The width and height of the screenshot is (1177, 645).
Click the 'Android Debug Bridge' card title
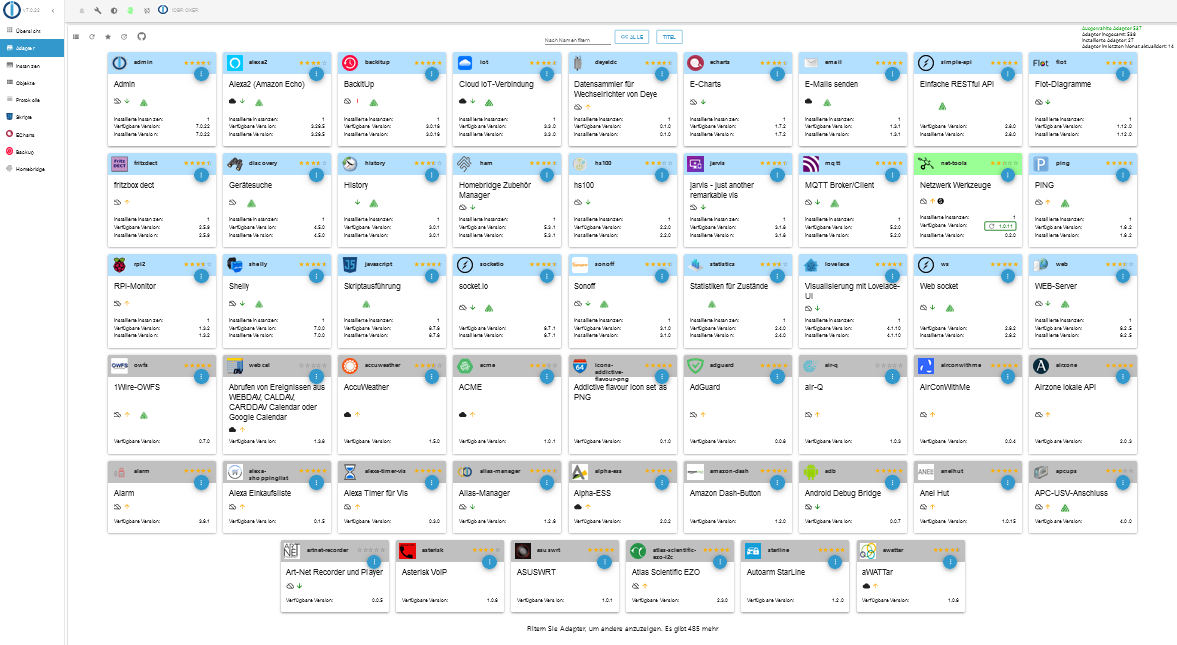tap(842, 493)
